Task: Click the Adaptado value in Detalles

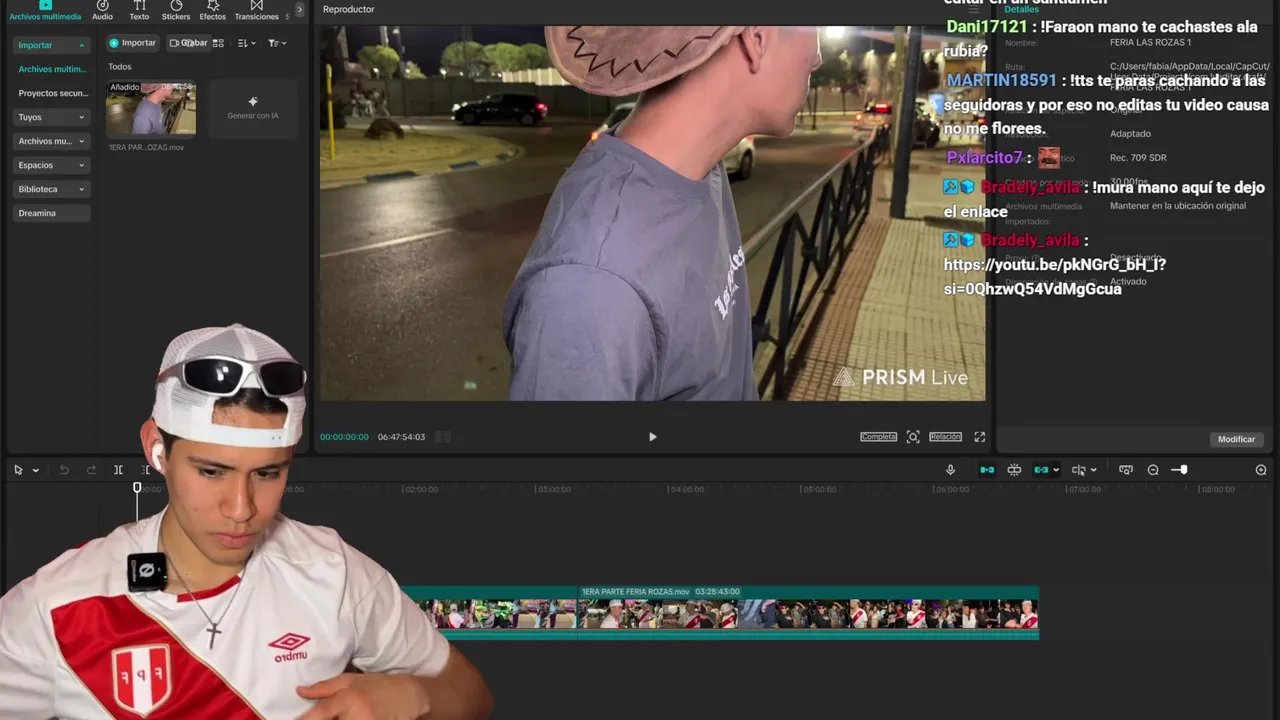Action: pyautogui.click(x=1130, y=134)
